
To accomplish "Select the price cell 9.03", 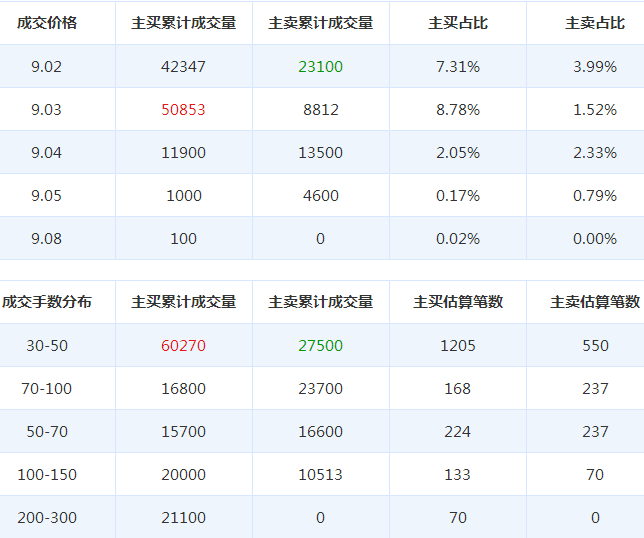I will (x=46, y=110).
